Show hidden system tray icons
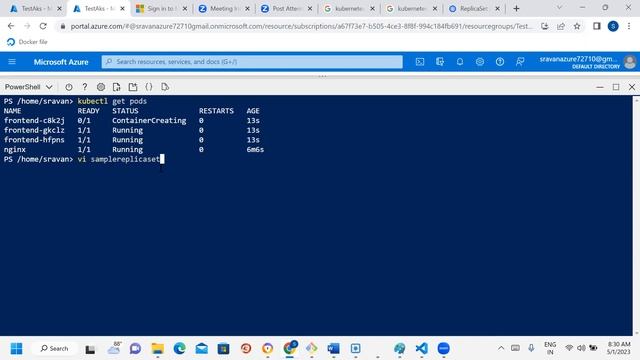 (501, 348)
